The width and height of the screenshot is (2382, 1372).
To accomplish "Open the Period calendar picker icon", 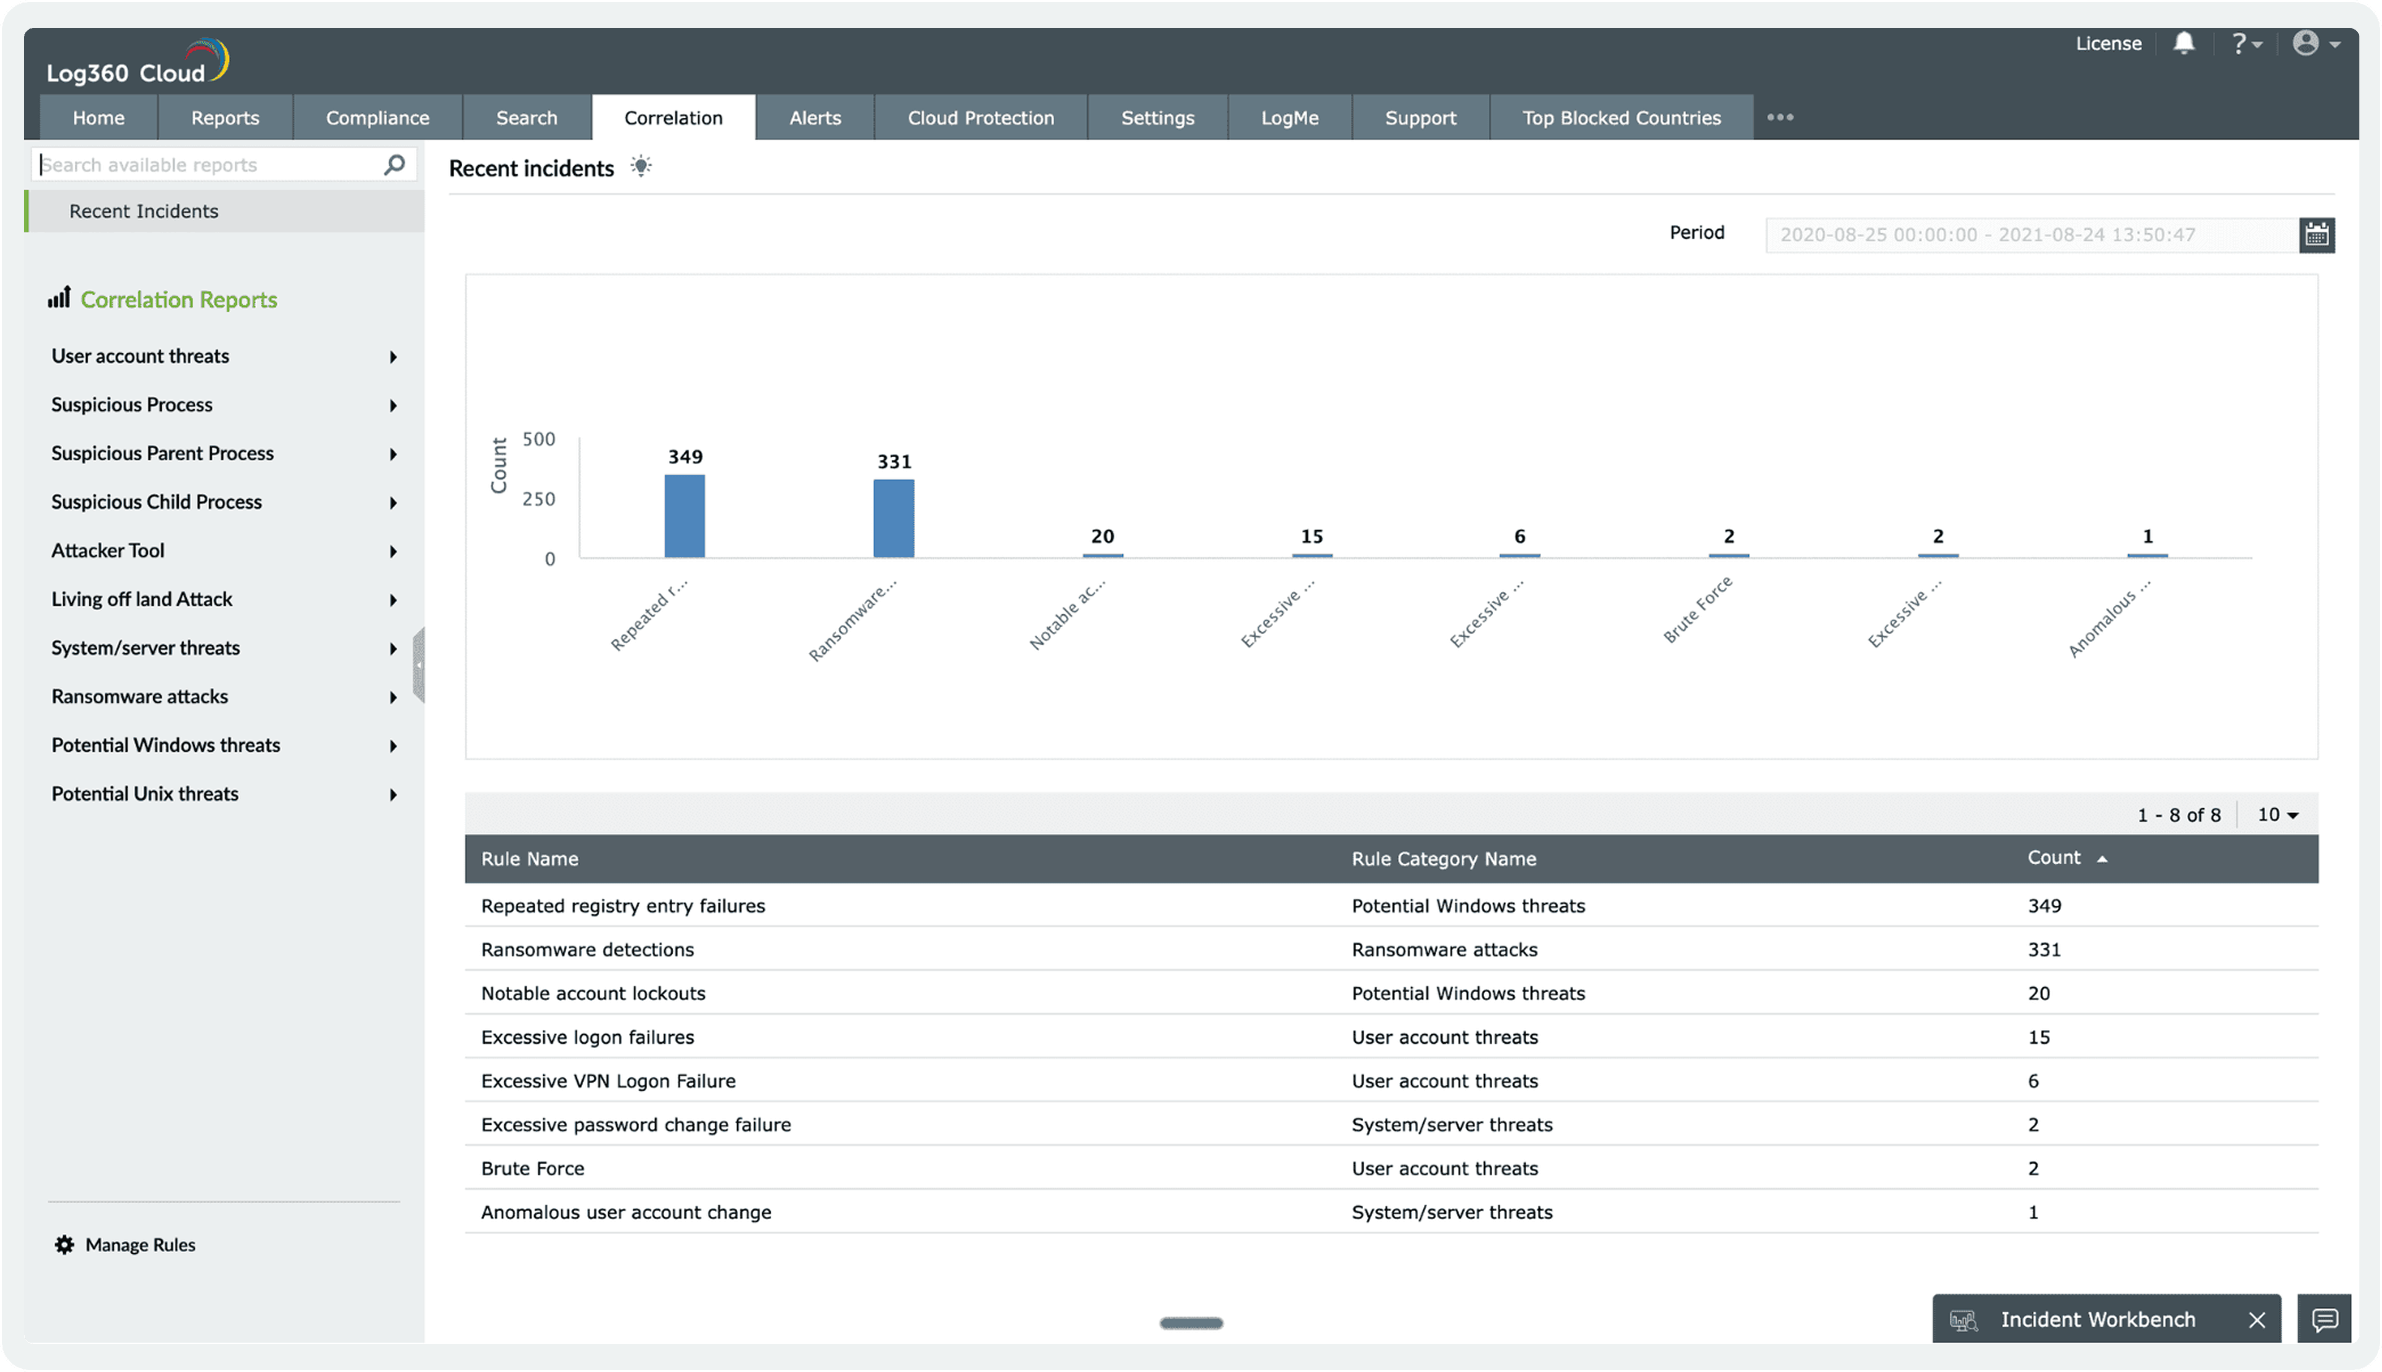I will click(x=2316, y=235).
